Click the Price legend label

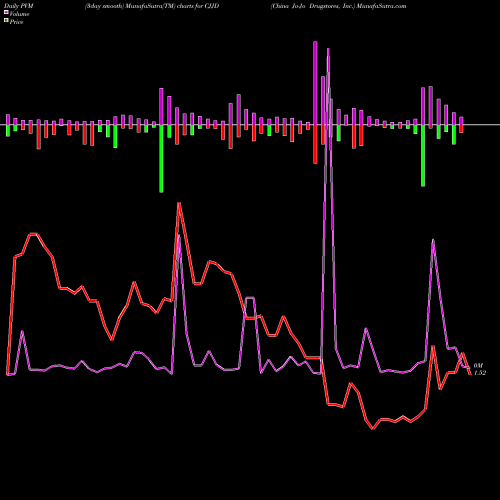point(16,22)
